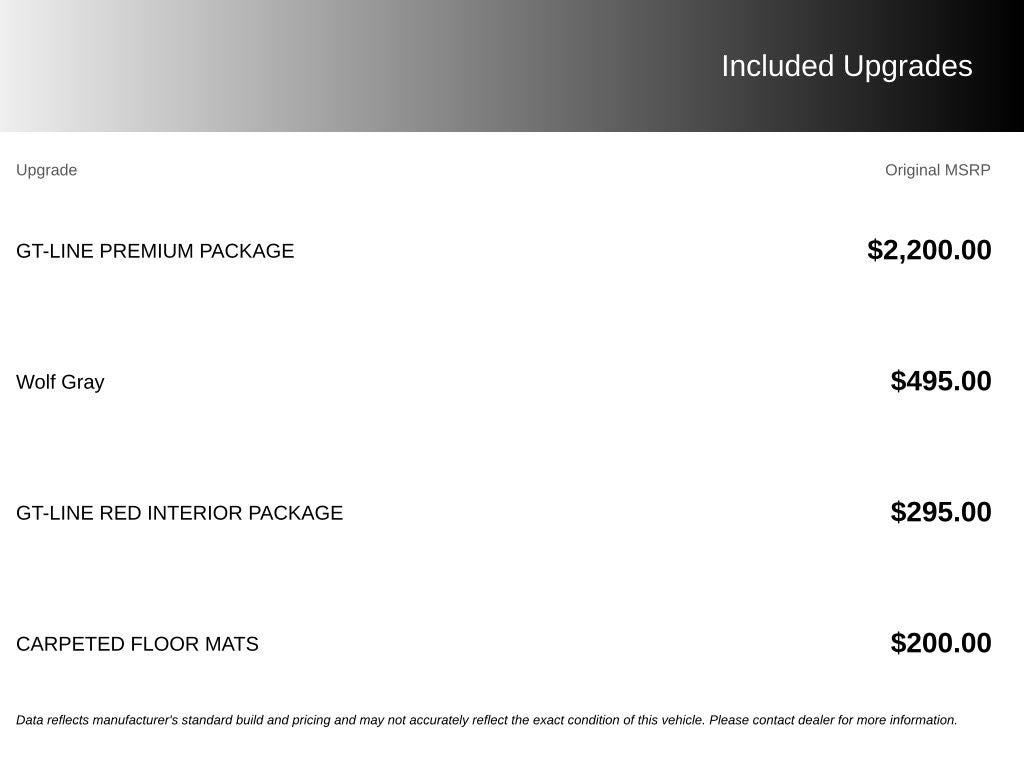Click "standard build" in the disclaimer
Screen dimensions: 1024x768
click(x=222, y=720)
